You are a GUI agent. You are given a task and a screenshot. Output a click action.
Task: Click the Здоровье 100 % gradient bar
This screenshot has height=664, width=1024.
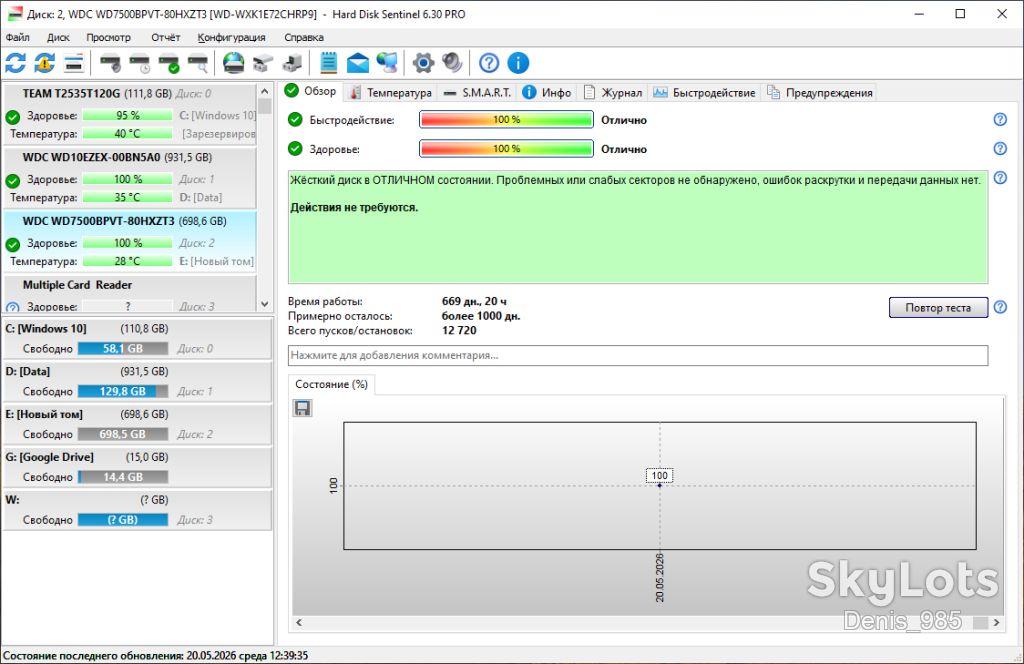506,149
